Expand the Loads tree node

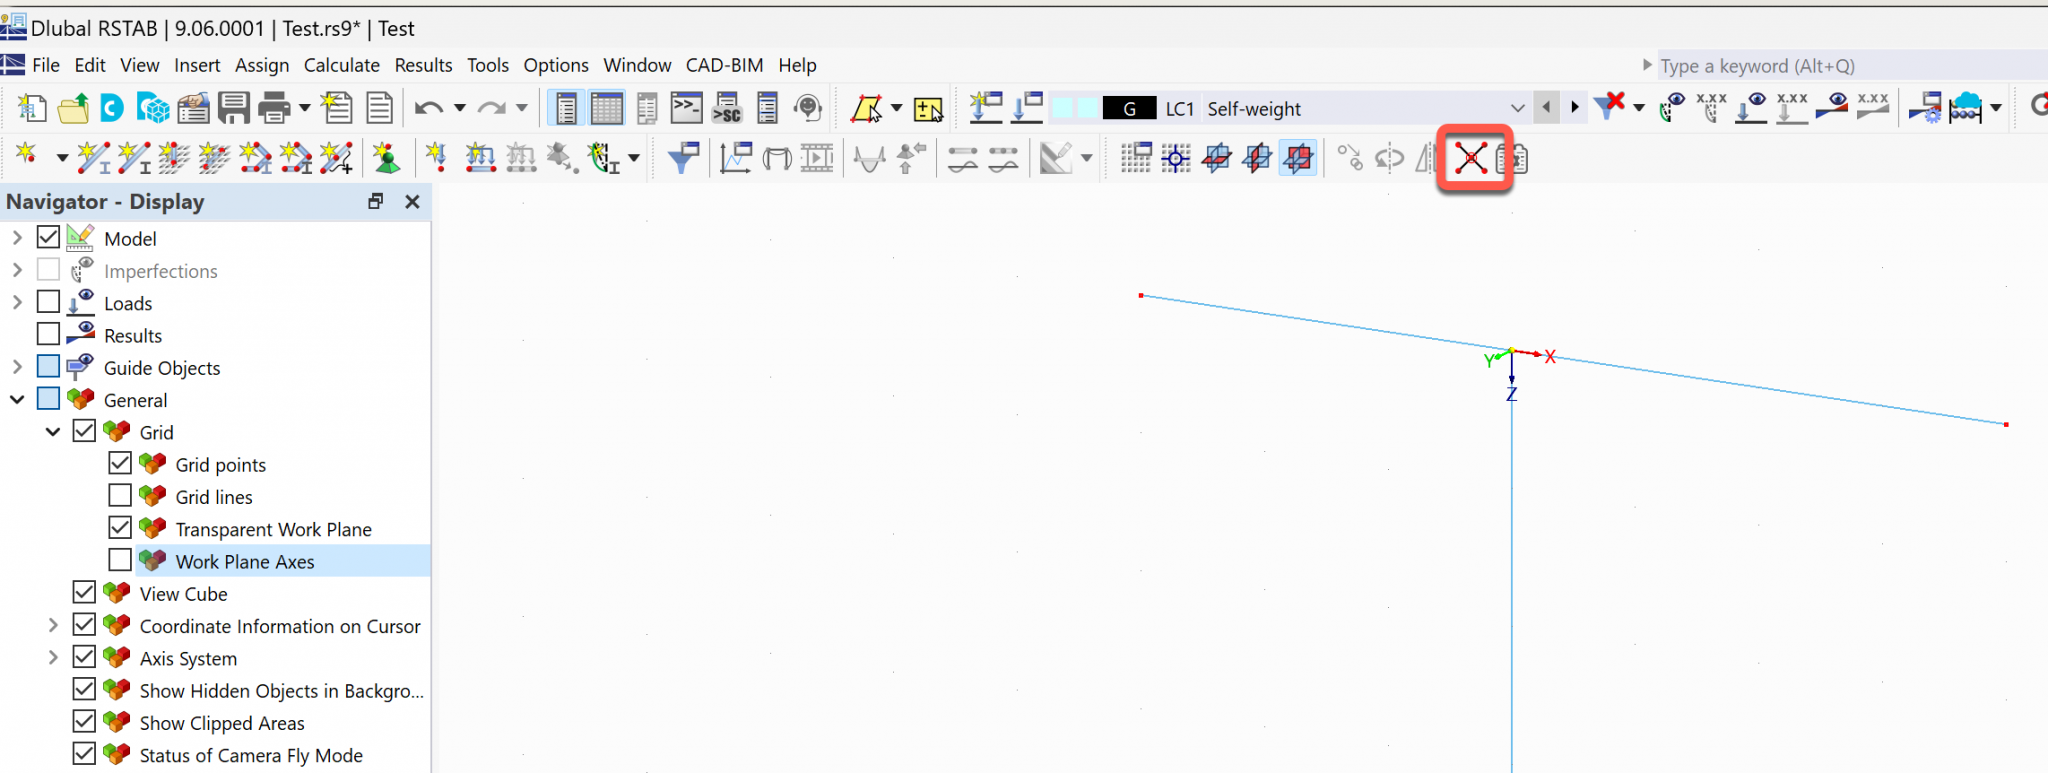[17, 302]
